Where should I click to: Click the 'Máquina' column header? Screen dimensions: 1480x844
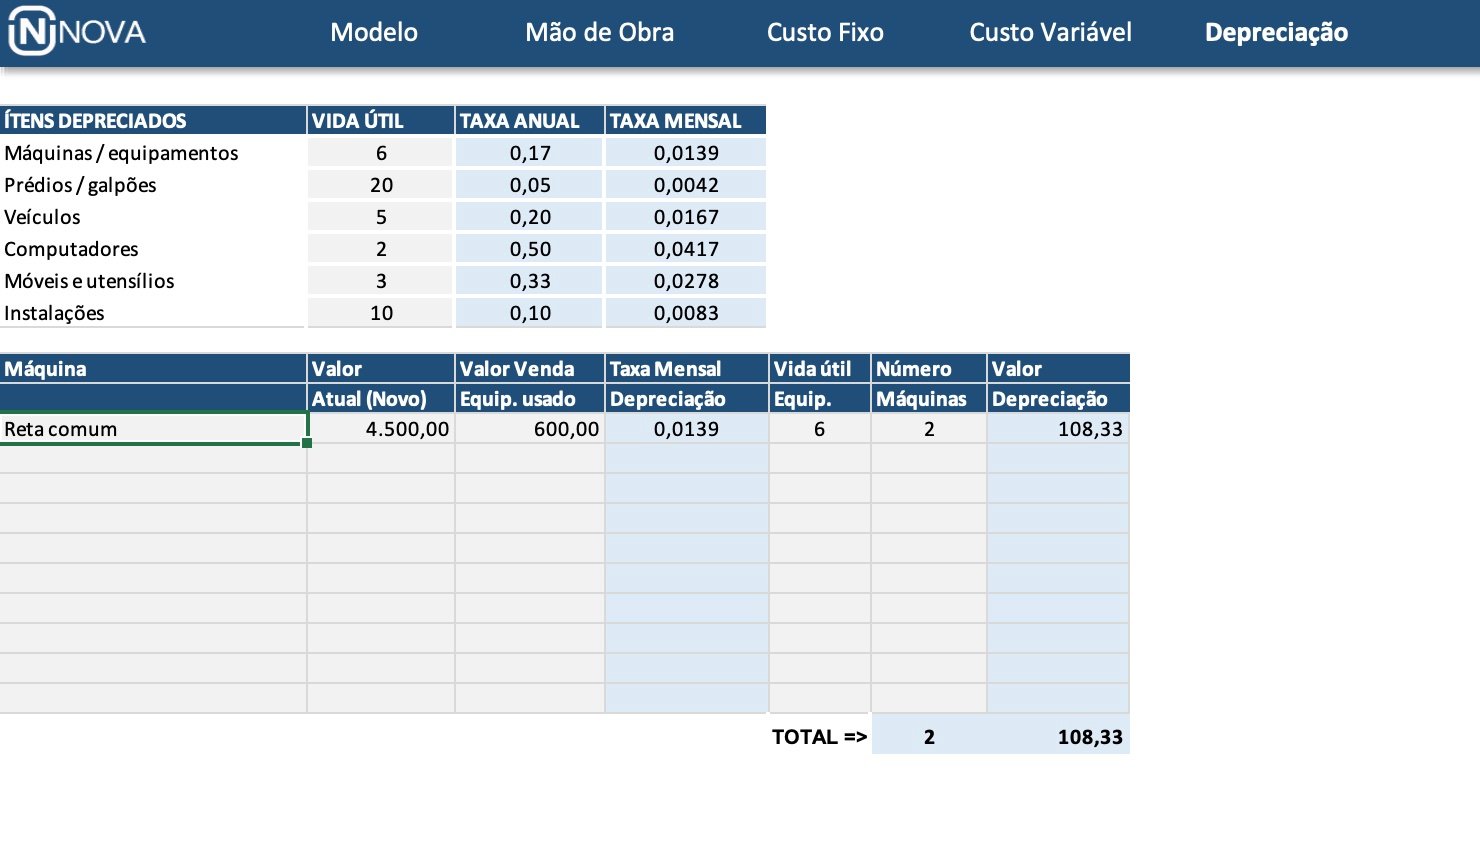[x=153, y=368]
